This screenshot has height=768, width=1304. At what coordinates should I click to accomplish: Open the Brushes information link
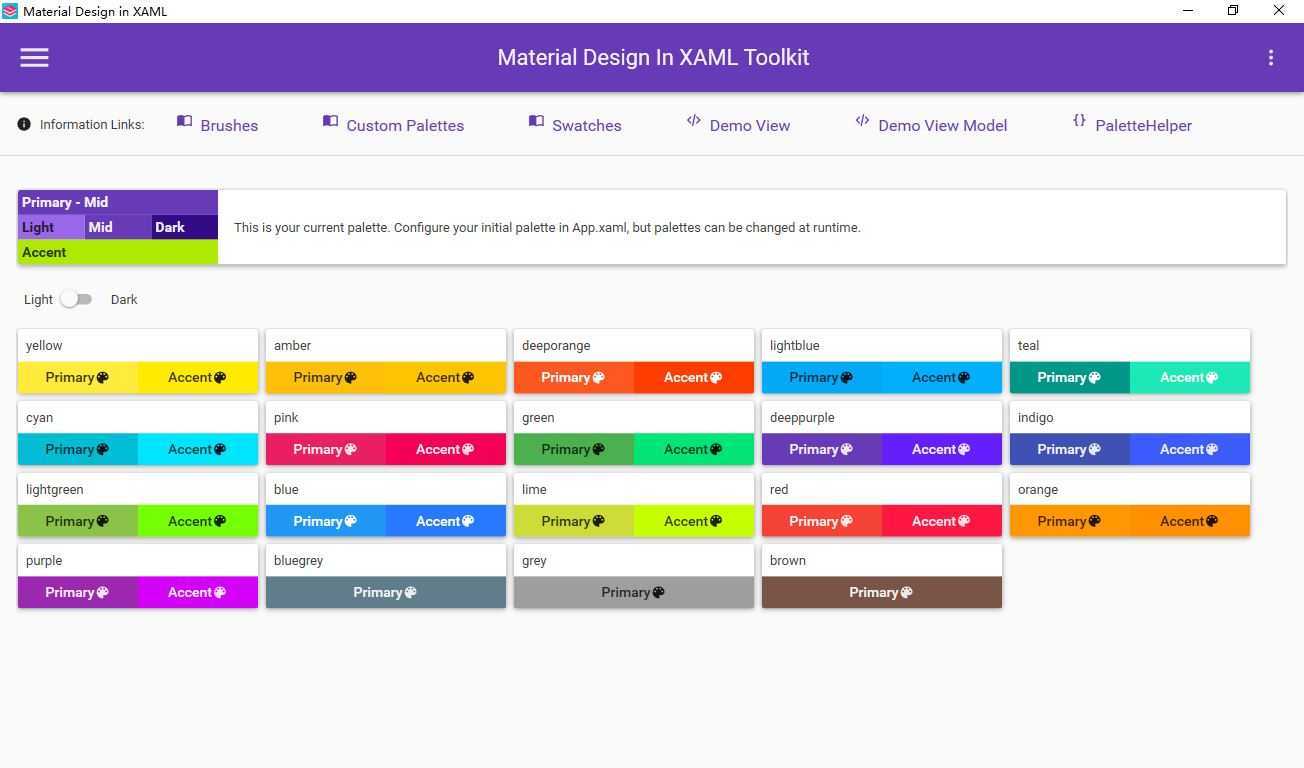pyautogui.click(x=229, y=125)
